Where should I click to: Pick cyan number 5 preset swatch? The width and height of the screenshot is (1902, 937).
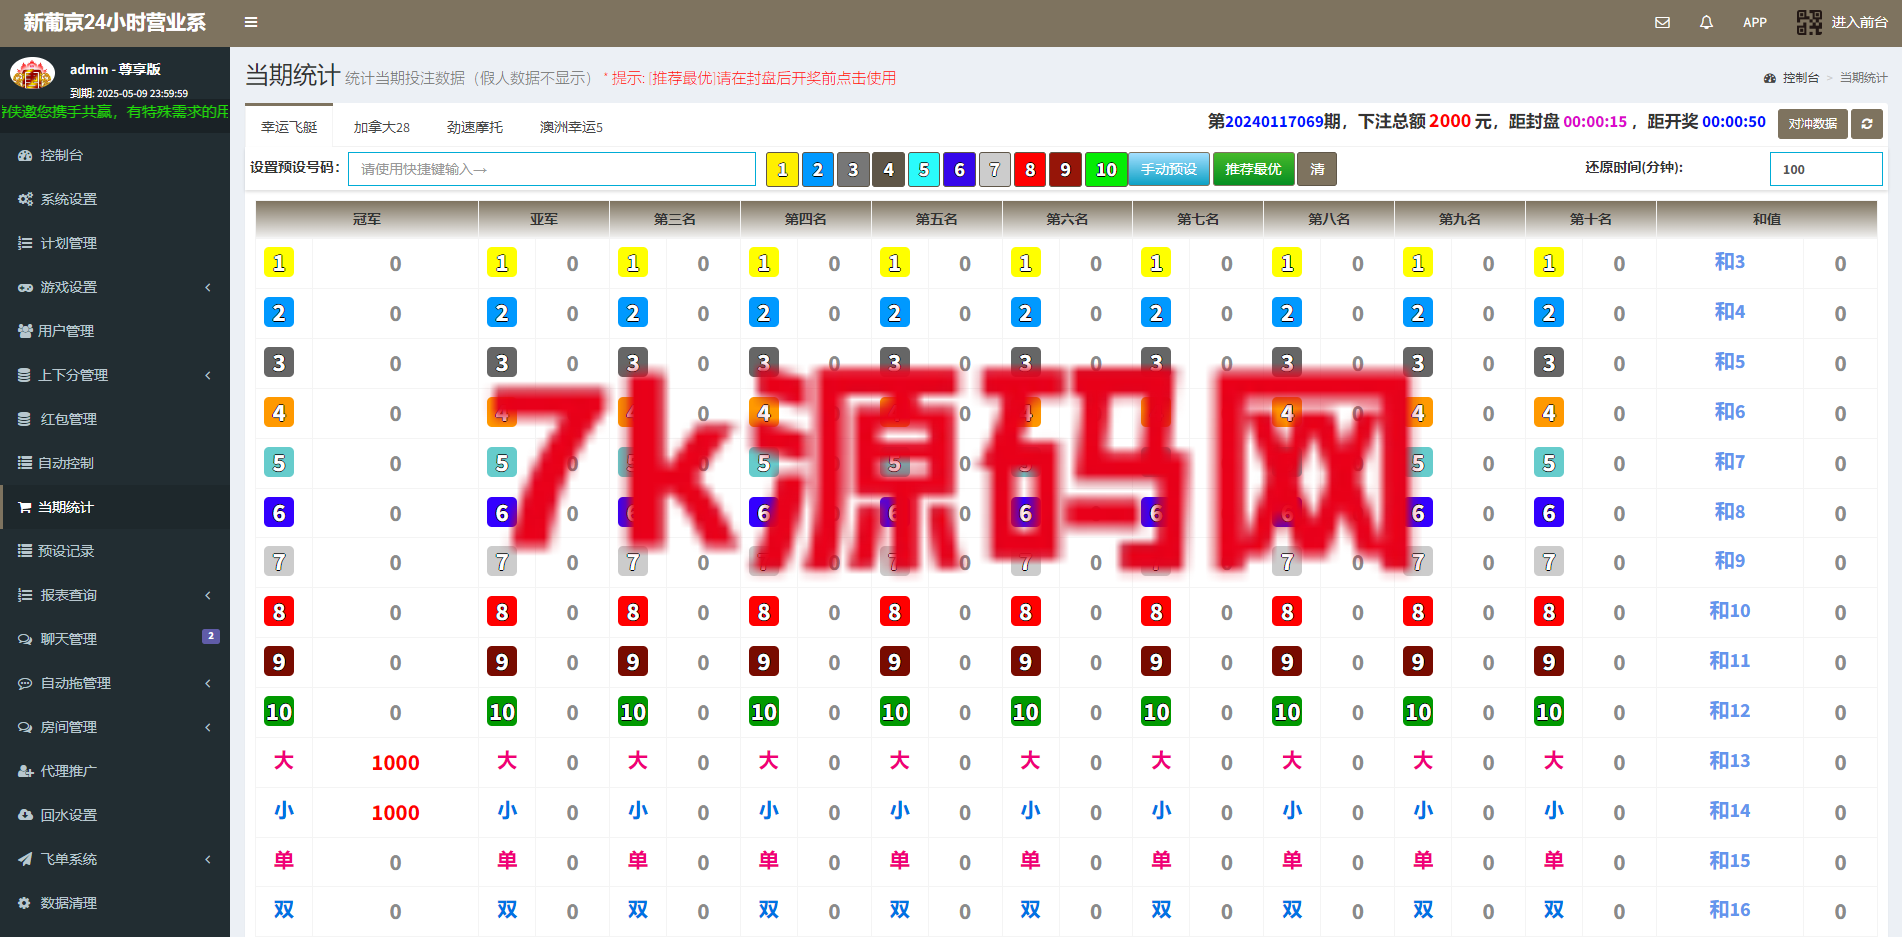pyautogui.click(x=924, y=169)
